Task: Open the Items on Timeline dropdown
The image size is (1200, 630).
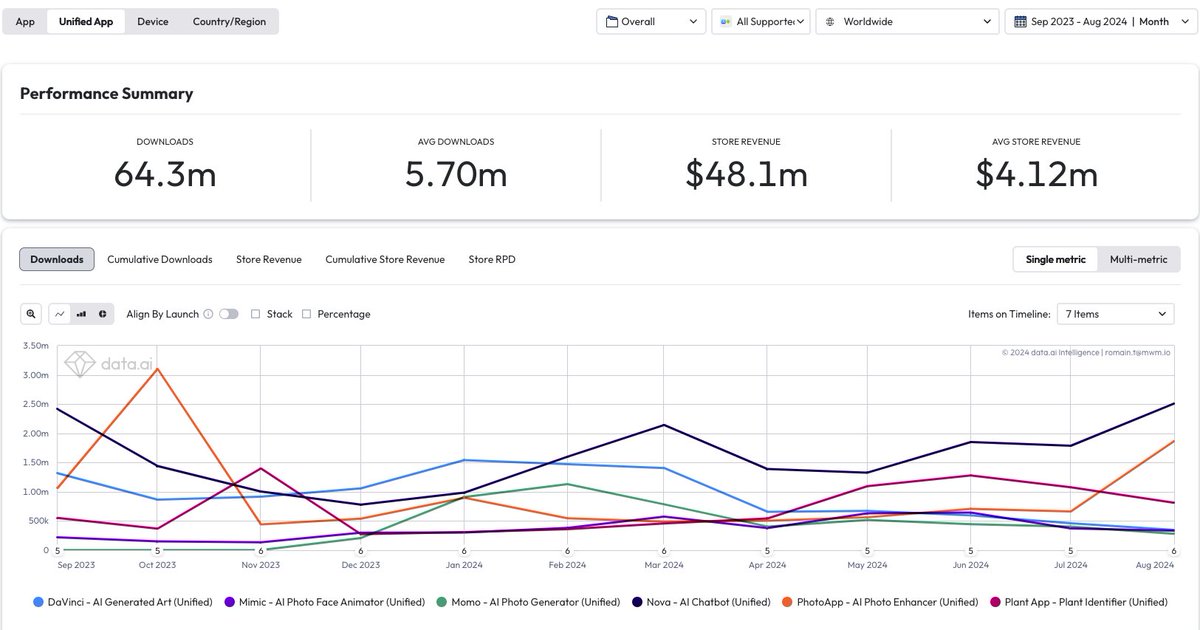Action: 1115,314
